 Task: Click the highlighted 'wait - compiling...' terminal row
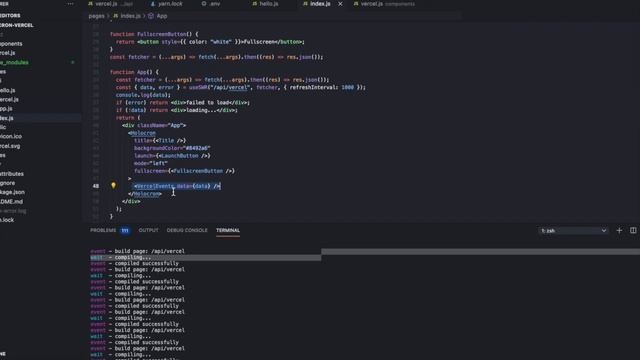(x=205, y=258)
